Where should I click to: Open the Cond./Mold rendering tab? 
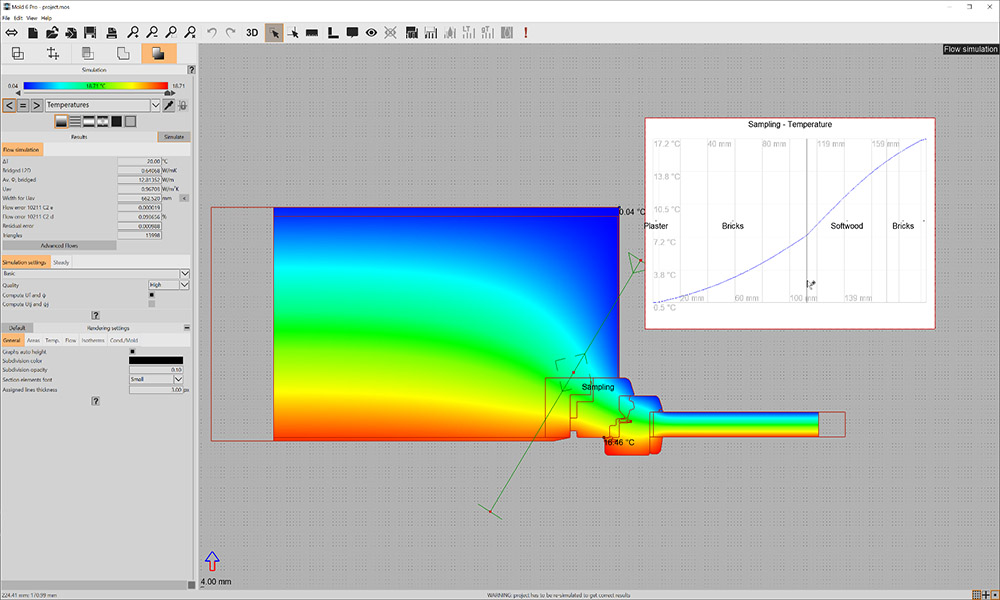coord(124,340)
